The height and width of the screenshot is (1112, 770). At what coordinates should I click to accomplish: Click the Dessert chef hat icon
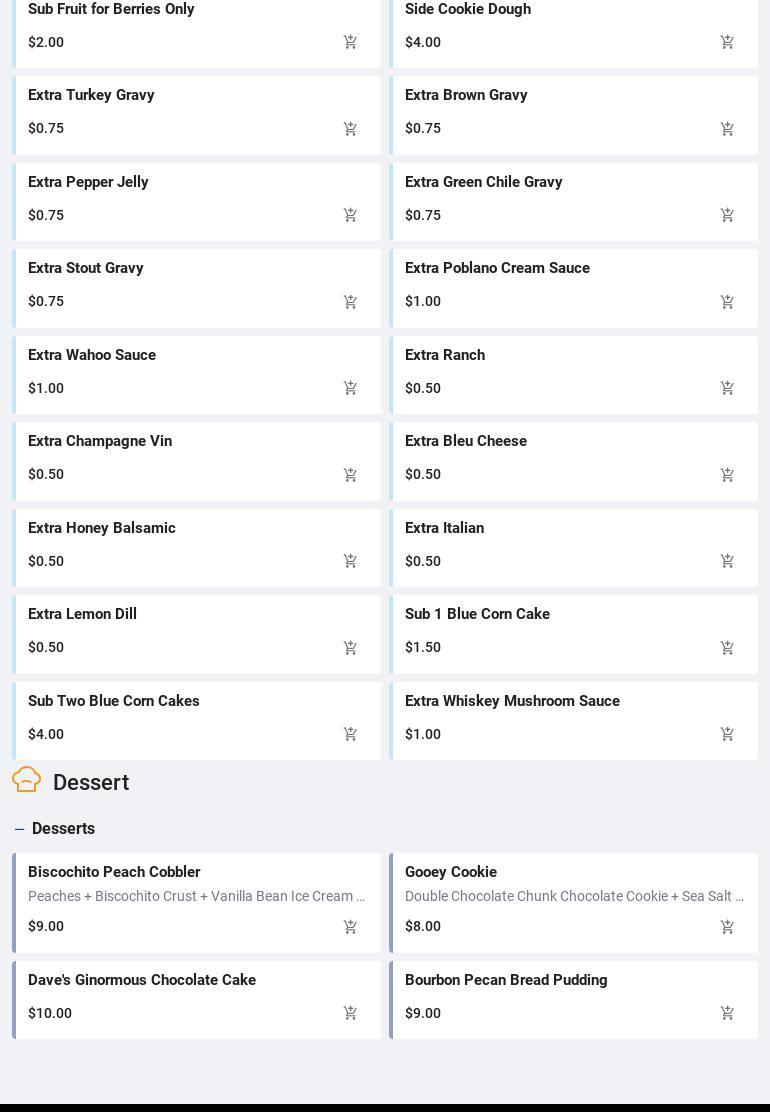pos(27,780)
